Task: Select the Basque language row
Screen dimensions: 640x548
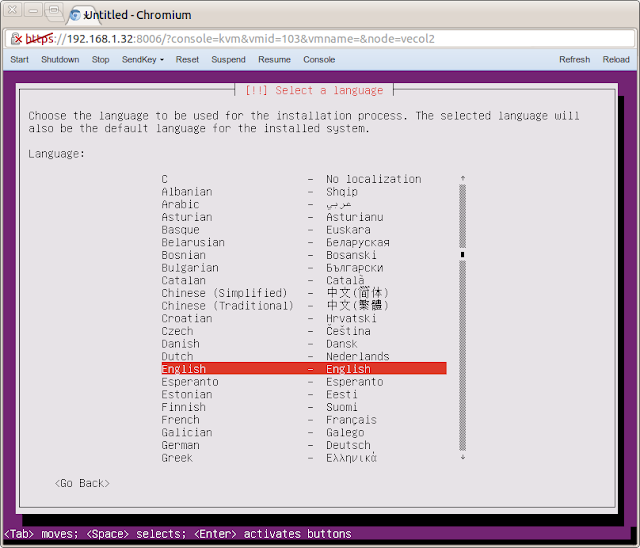Action: coord(304,229)
